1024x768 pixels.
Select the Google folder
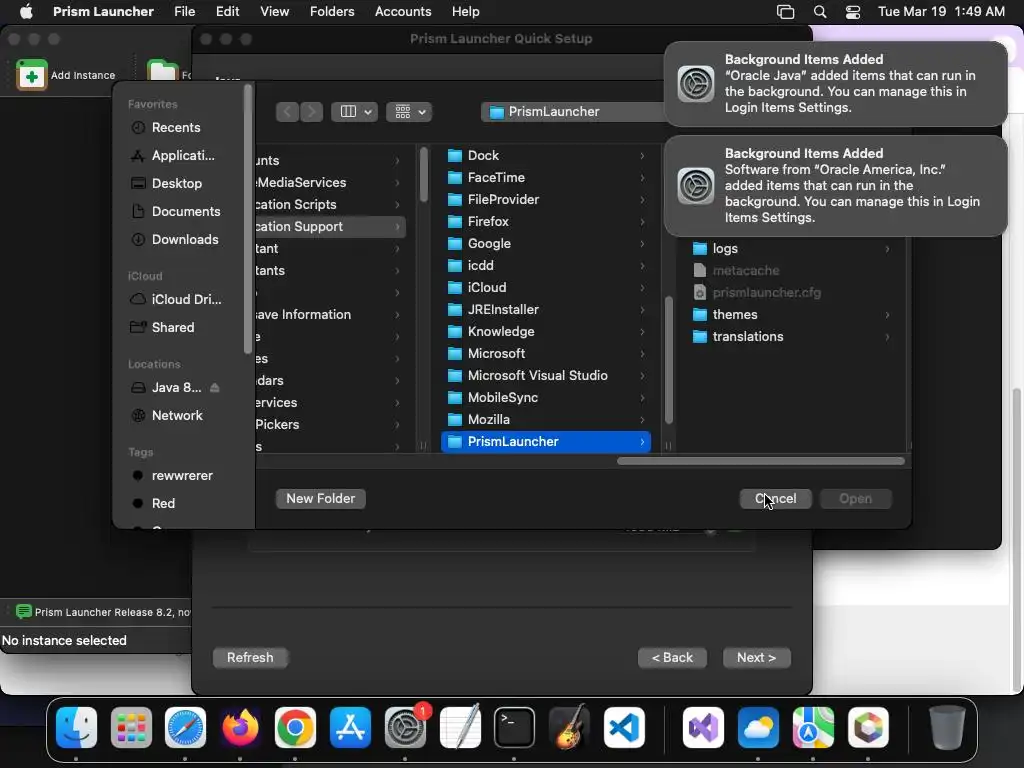click(546, 244)
